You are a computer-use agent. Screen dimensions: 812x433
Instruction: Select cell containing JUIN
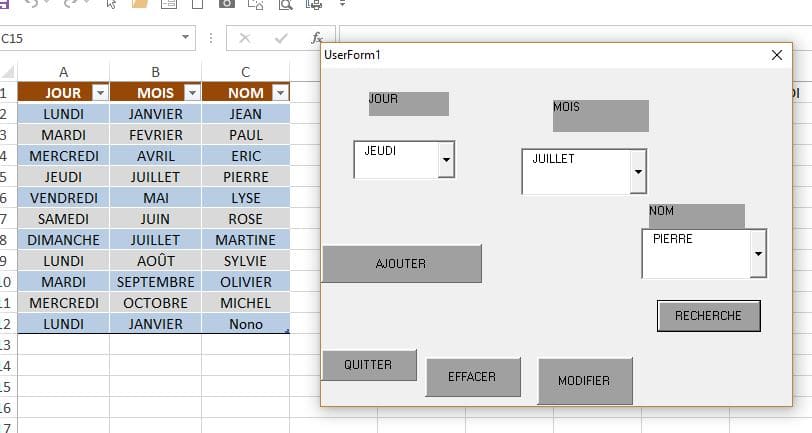tap(155, 219)
